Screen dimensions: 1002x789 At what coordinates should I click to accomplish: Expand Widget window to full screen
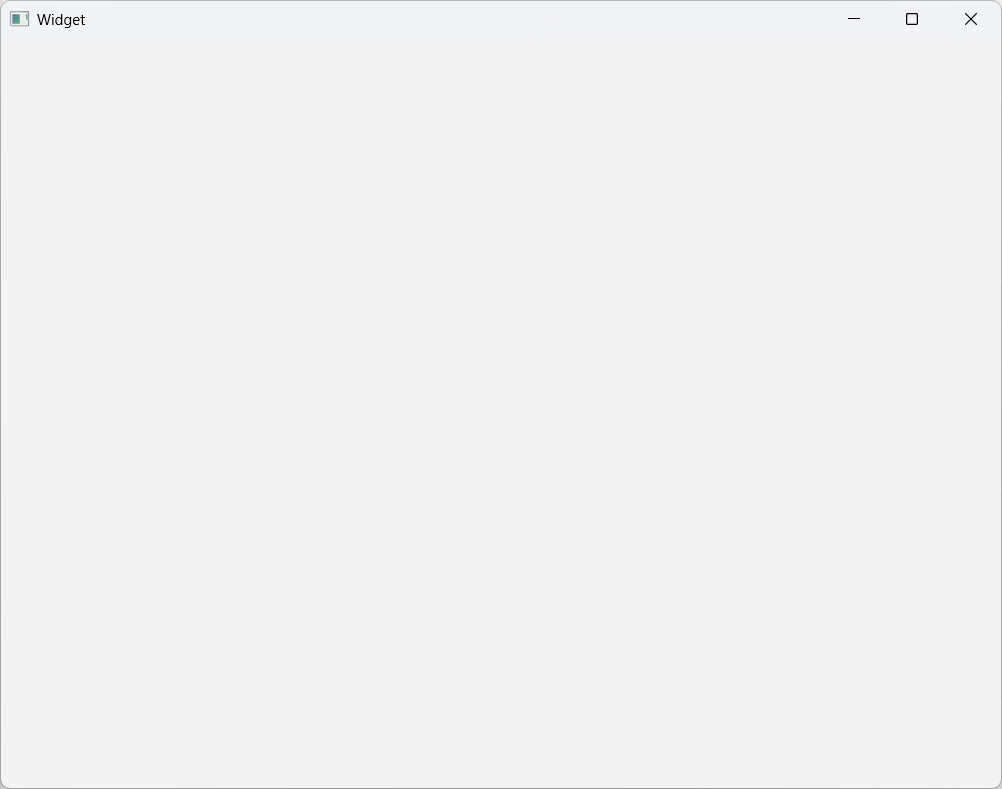pos(912,19)
